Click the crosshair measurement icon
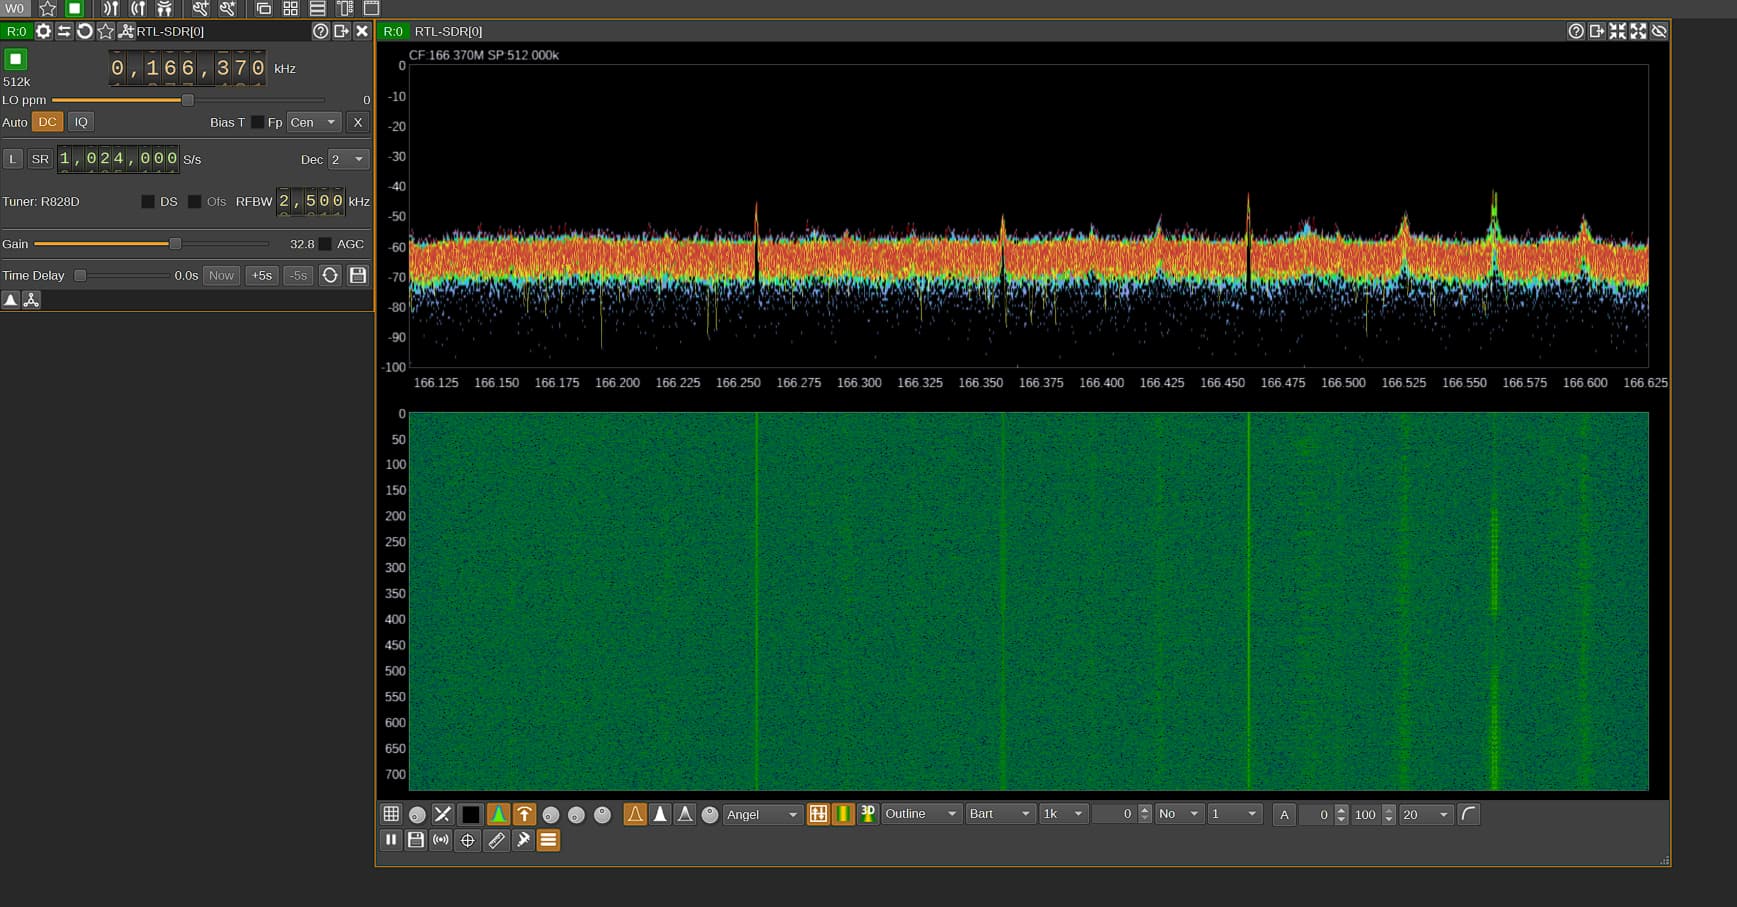Image resolution: width=1737 pixels, height=907 pixels. point(467,840)
